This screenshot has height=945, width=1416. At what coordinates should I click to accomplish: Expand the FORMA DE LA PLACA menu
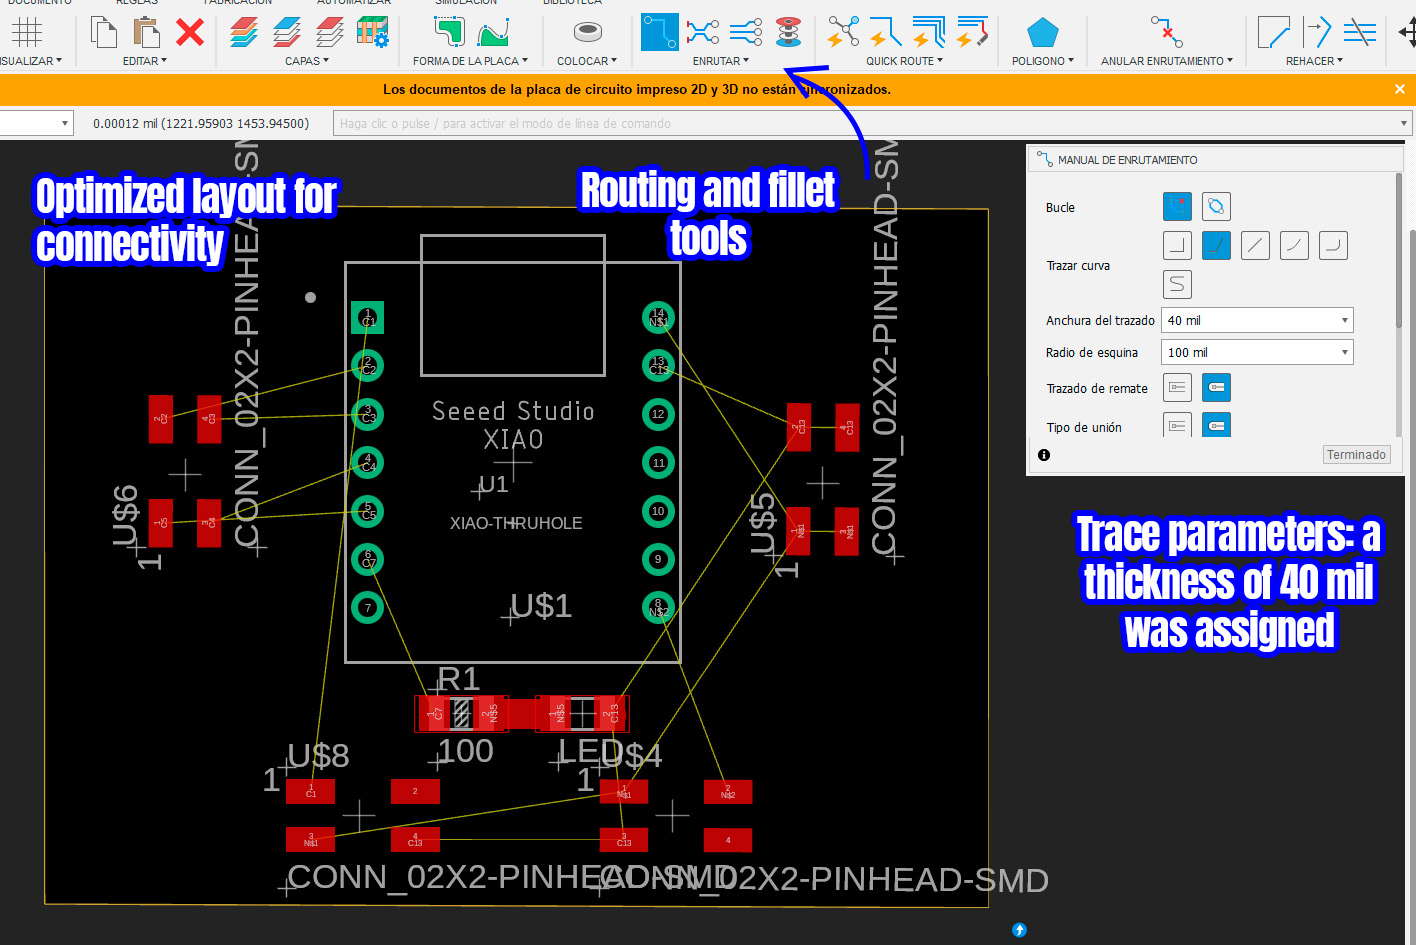point(470,61)
